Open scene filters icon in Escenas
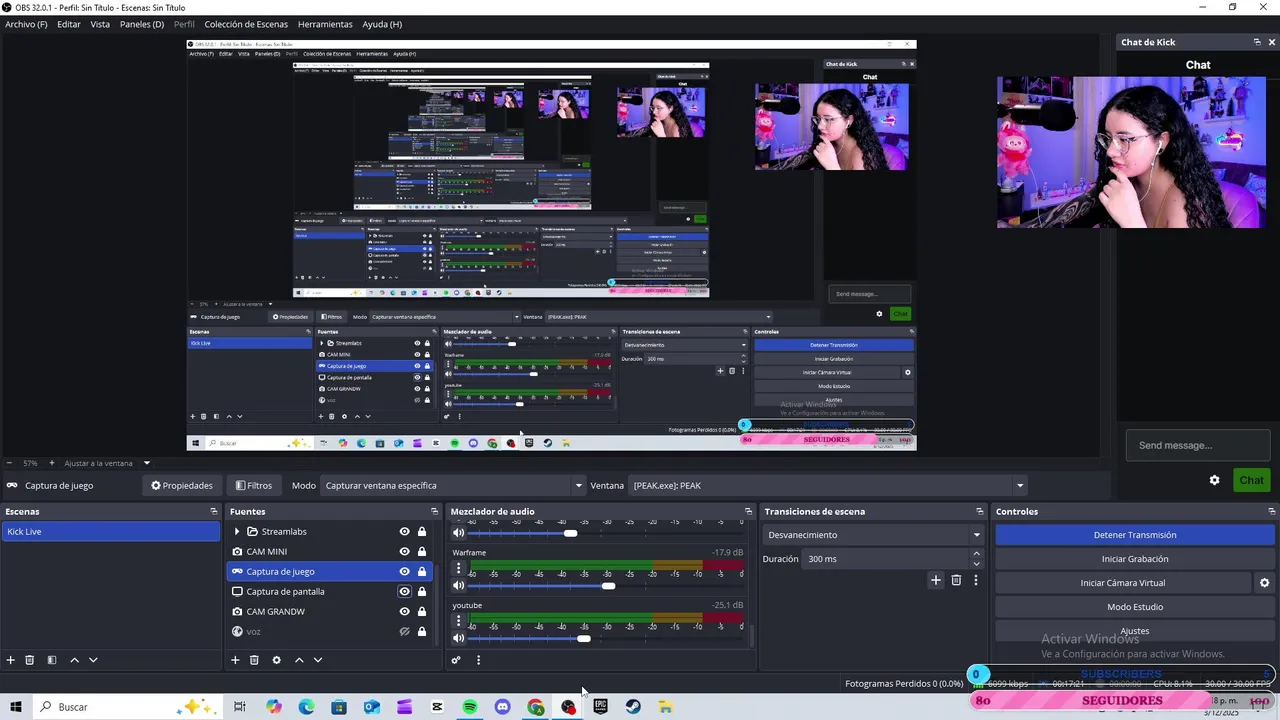 click(51, 660)
